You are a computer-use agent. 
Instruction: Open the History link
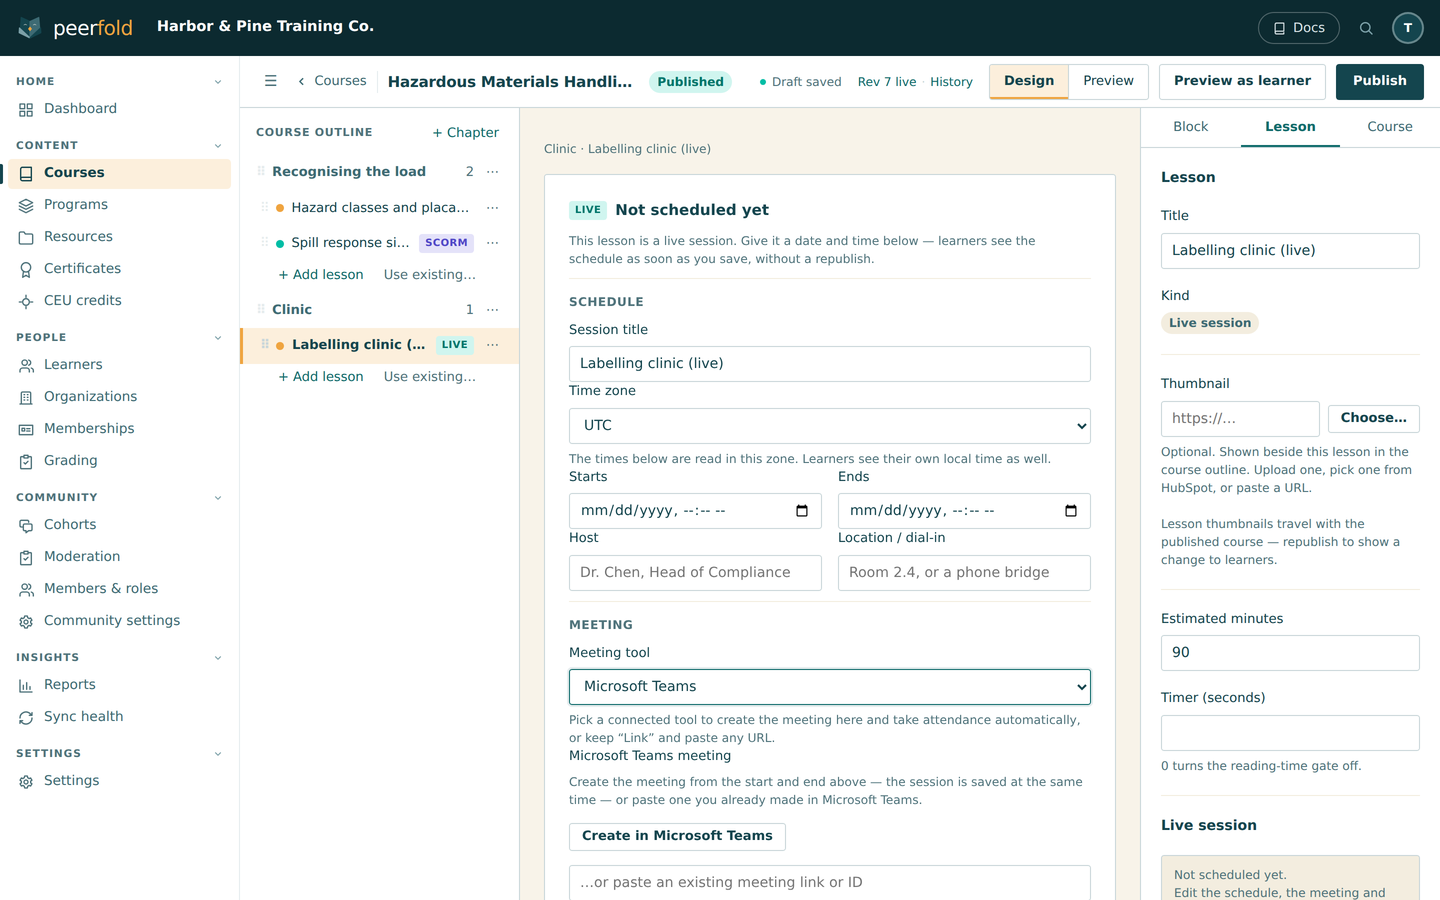951,82
